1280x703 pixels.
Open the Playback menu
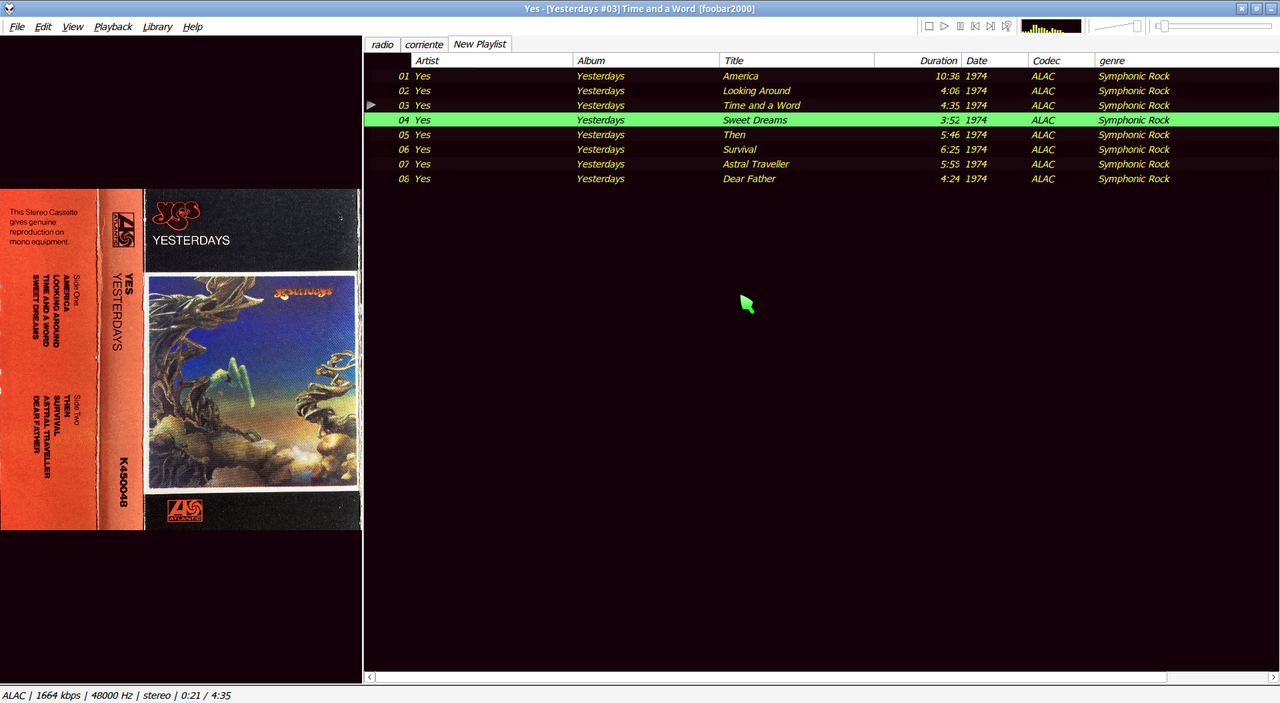click(x=113, y=27)
